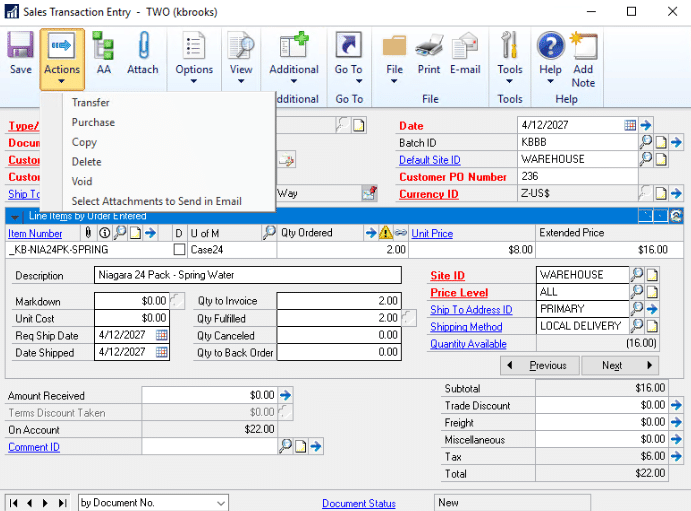This screenshot has height=511, width=691.
Task: Click the Customer PO Number field
Action: [x=578, y=176]
